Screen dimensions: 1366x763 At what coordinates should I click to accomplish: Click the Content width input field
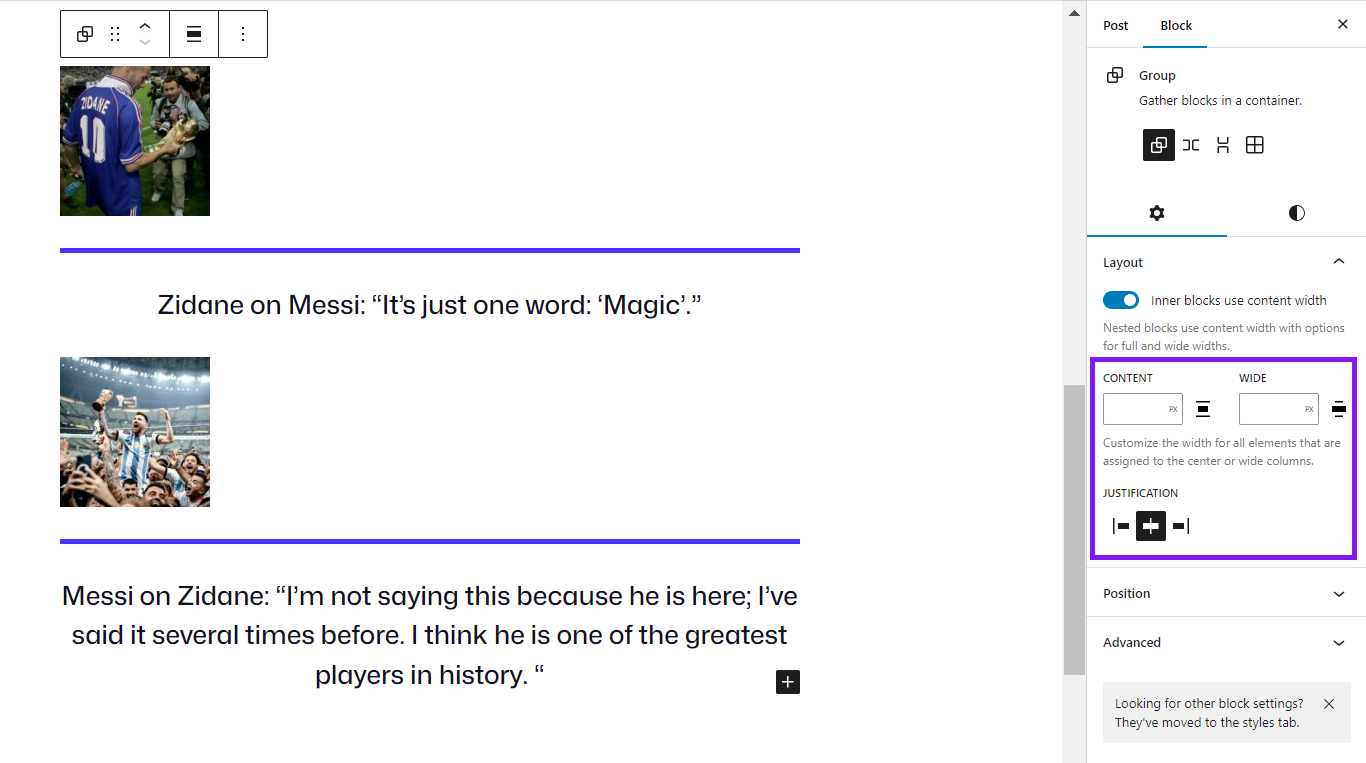point(1135,409)
